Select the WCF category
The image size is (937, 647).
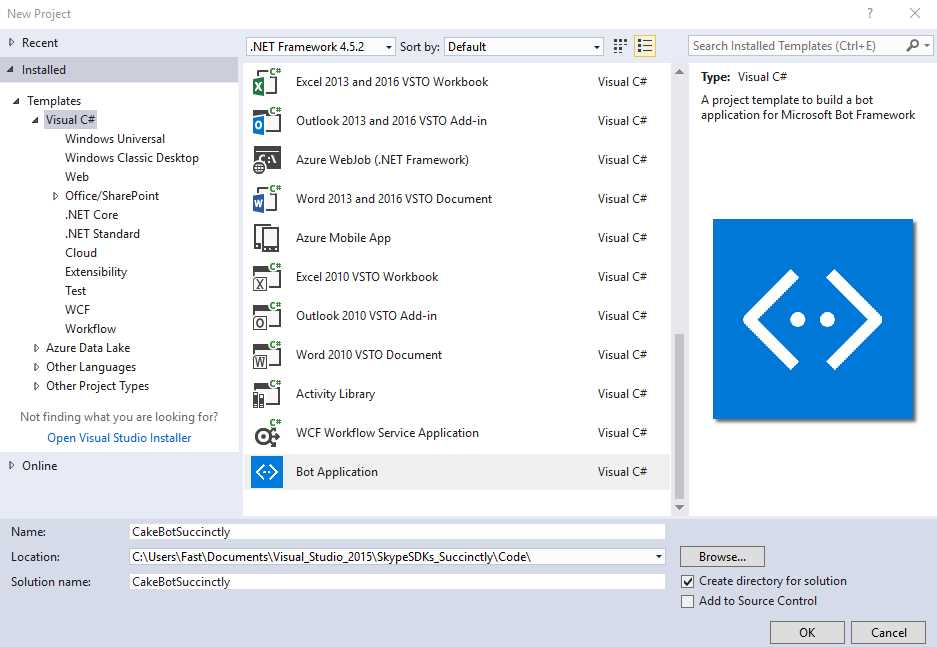[x=77, y=310]
